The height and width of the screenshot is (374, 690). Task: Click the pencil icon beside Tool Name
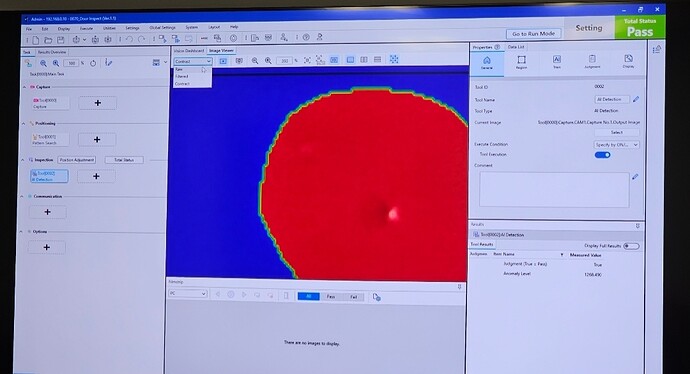pos(636,99)
